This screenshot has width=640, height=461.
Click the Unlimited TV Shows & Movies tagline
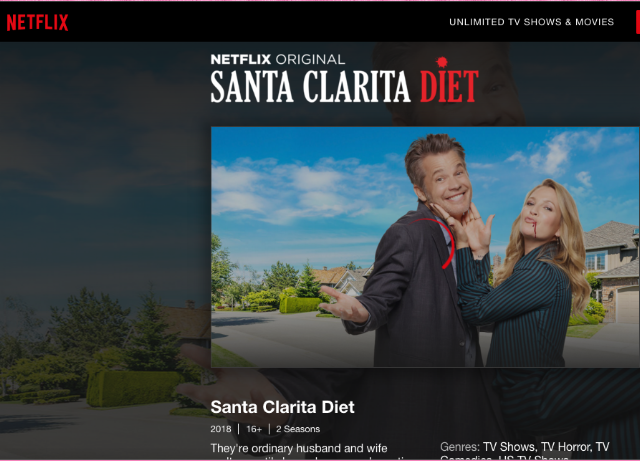click(531, 22)
